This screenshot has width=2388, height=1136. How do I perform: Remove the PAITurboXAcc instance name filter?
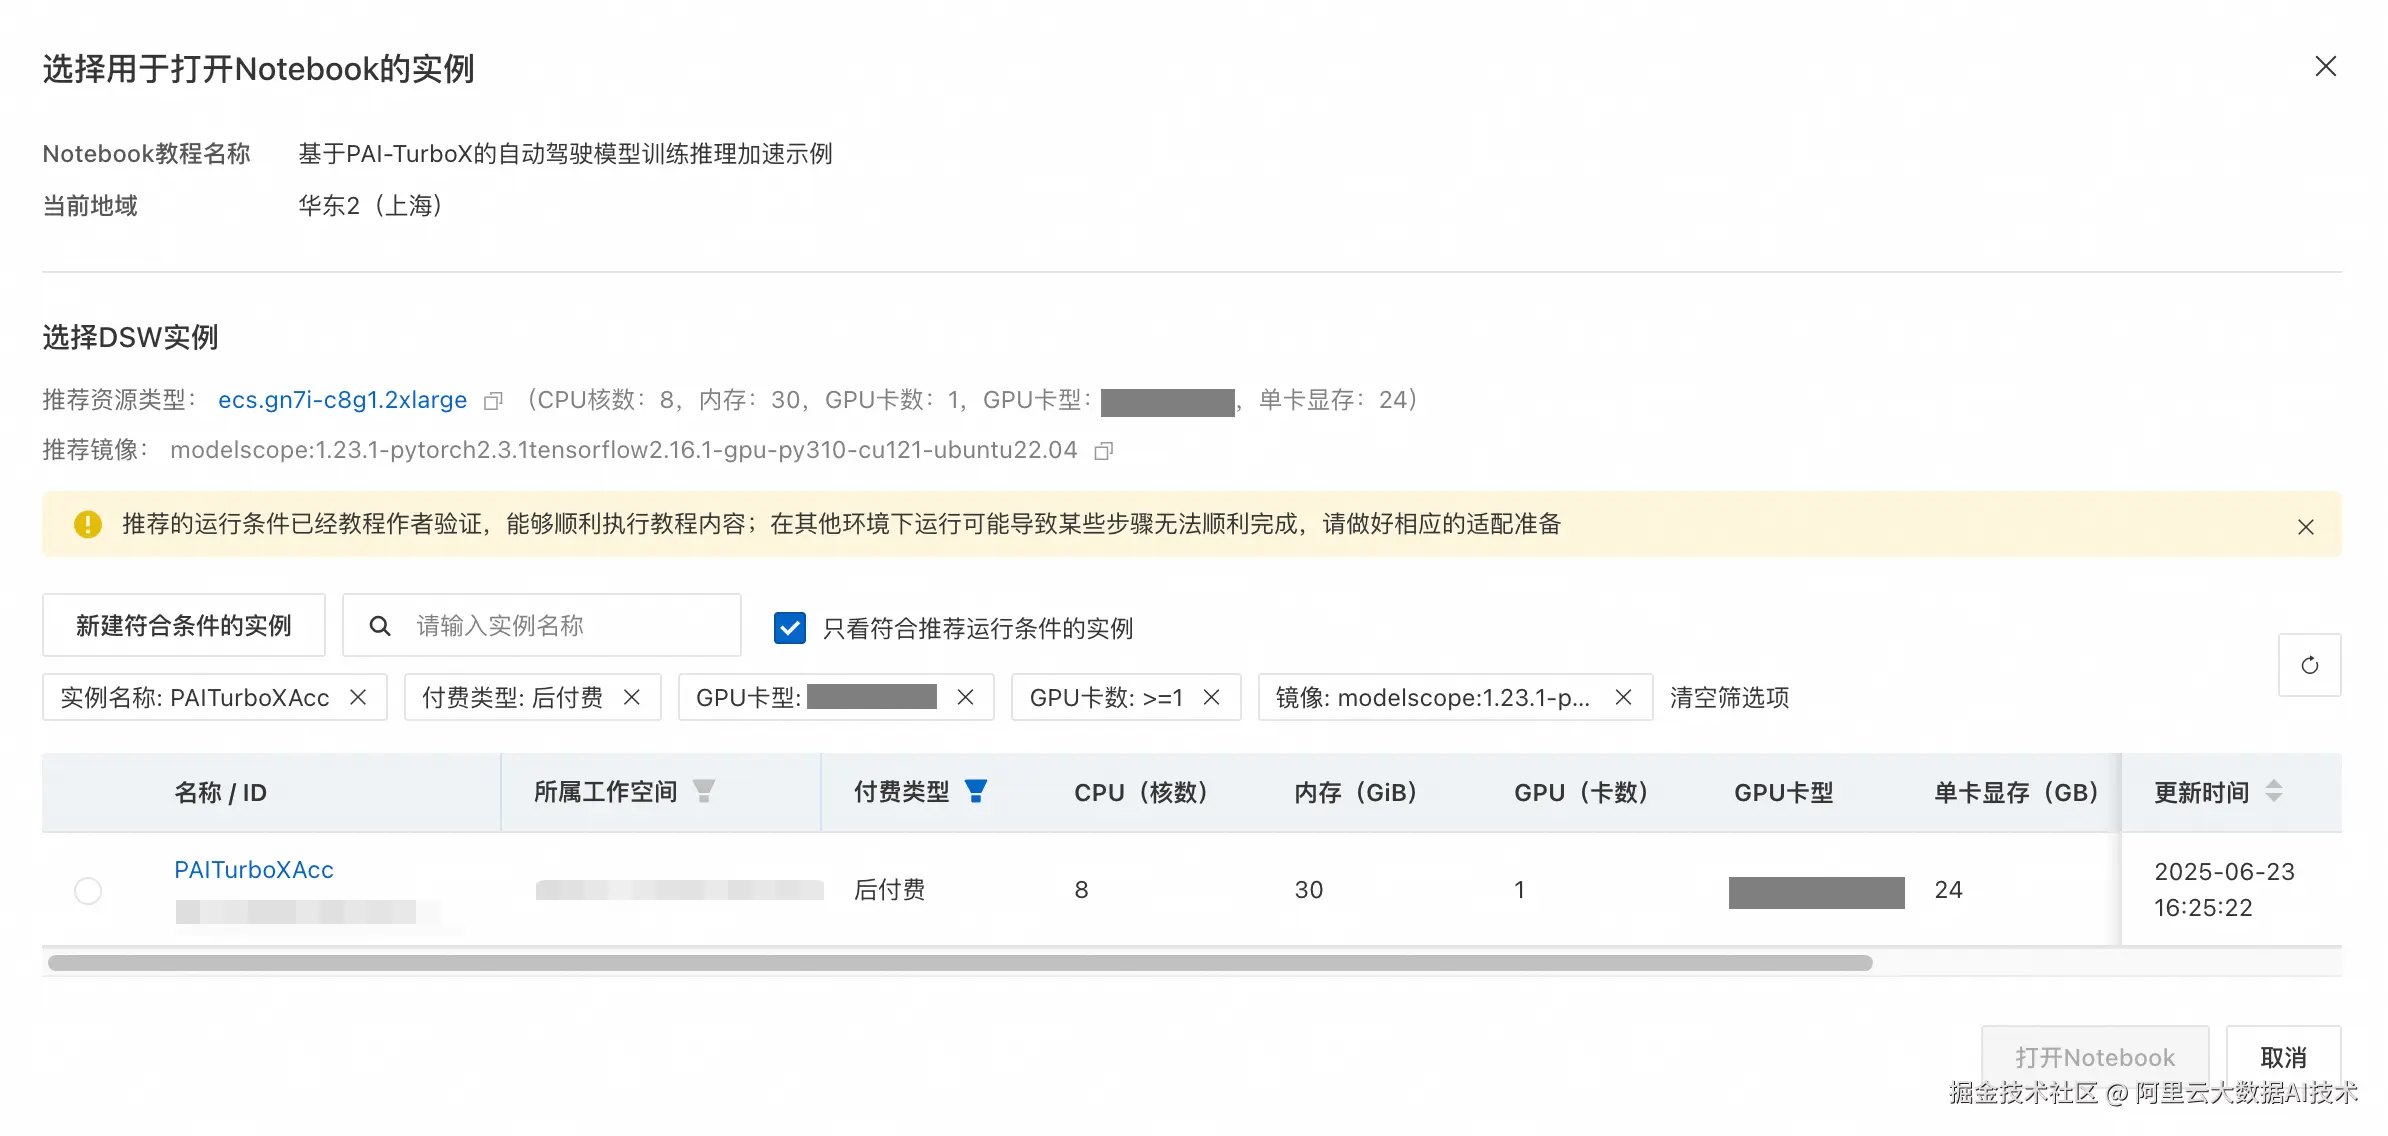tap(358, 697)
